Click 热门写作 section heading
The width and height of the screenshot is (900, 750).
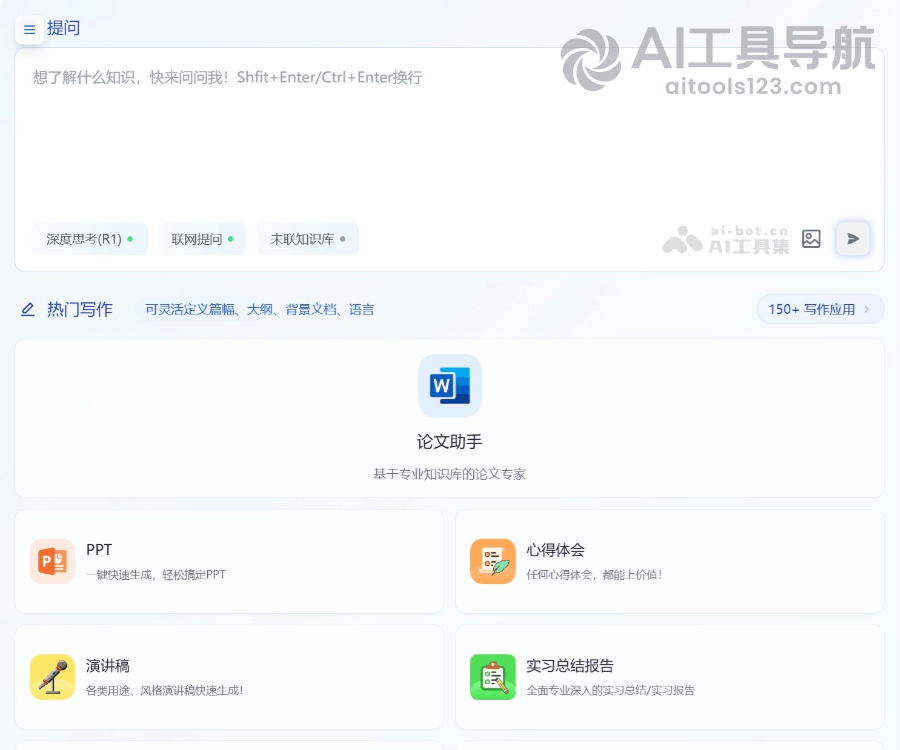tap(80, 310)
